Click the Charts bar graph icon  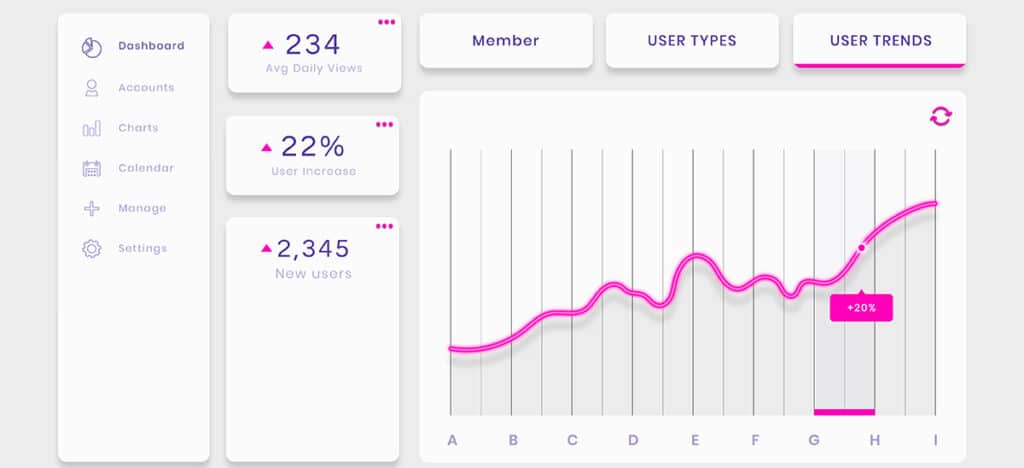pyautogui.click(x=91, y=128)
